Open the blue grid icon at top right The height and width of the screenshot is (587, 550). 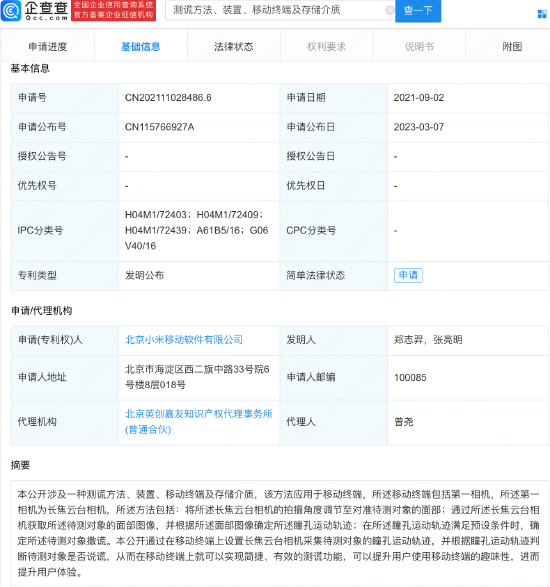(x=542, y=14)
